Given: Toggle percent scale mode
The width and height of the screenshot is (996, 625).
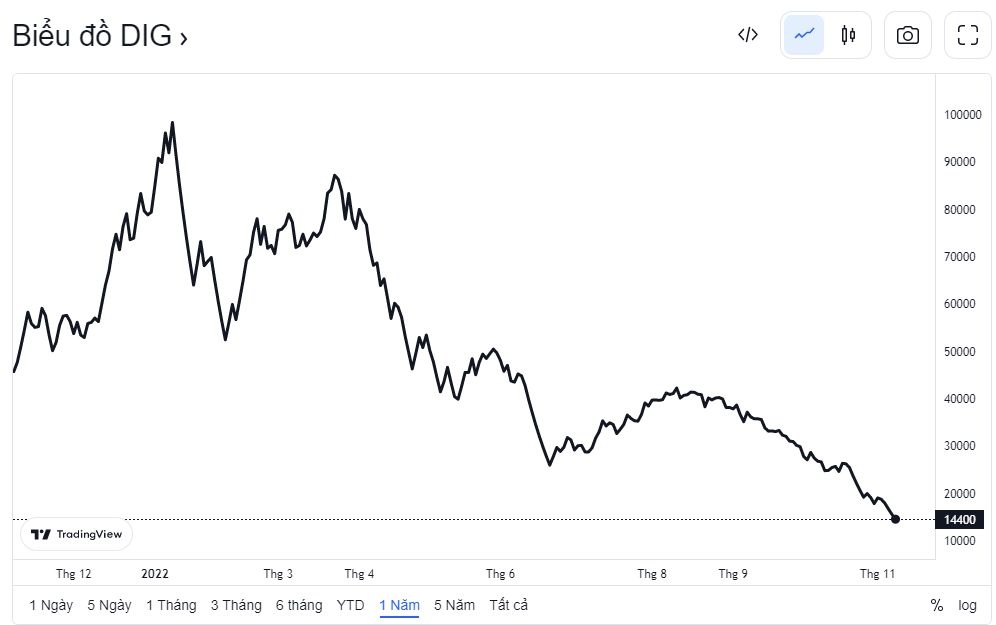Looking at the screenshot, I should click(937, 605).
